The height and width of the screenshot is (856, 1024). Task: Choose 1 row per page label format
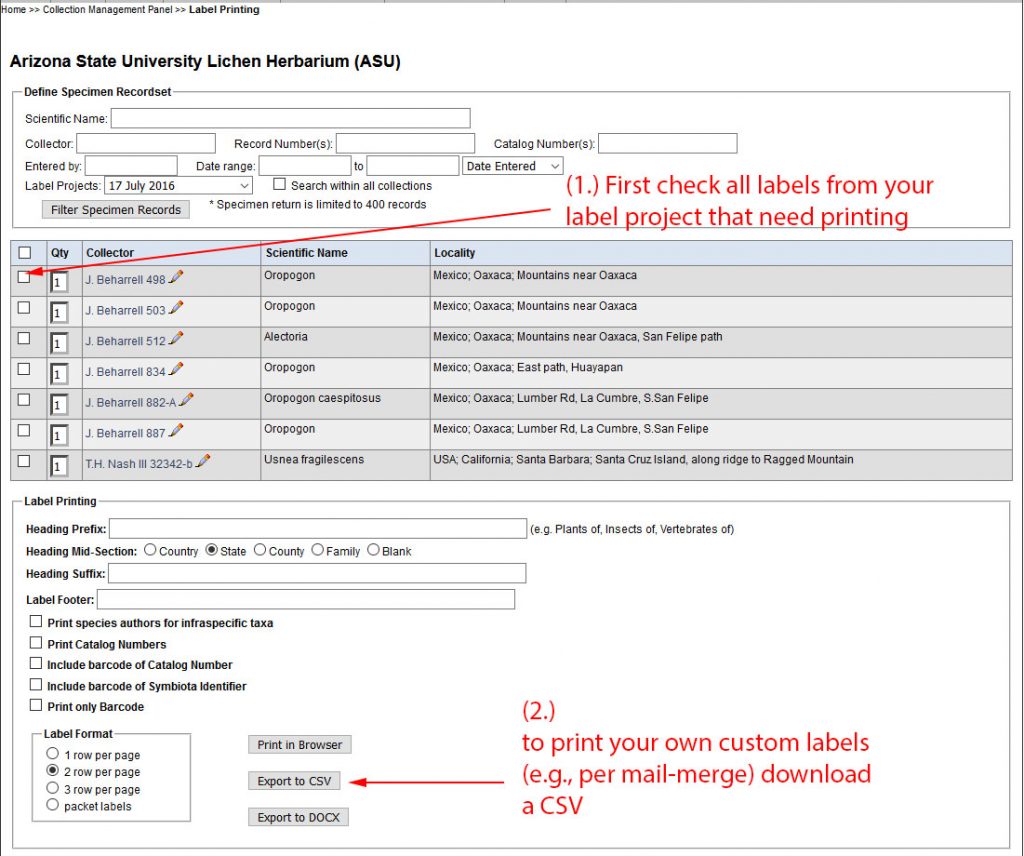[53, 753]
